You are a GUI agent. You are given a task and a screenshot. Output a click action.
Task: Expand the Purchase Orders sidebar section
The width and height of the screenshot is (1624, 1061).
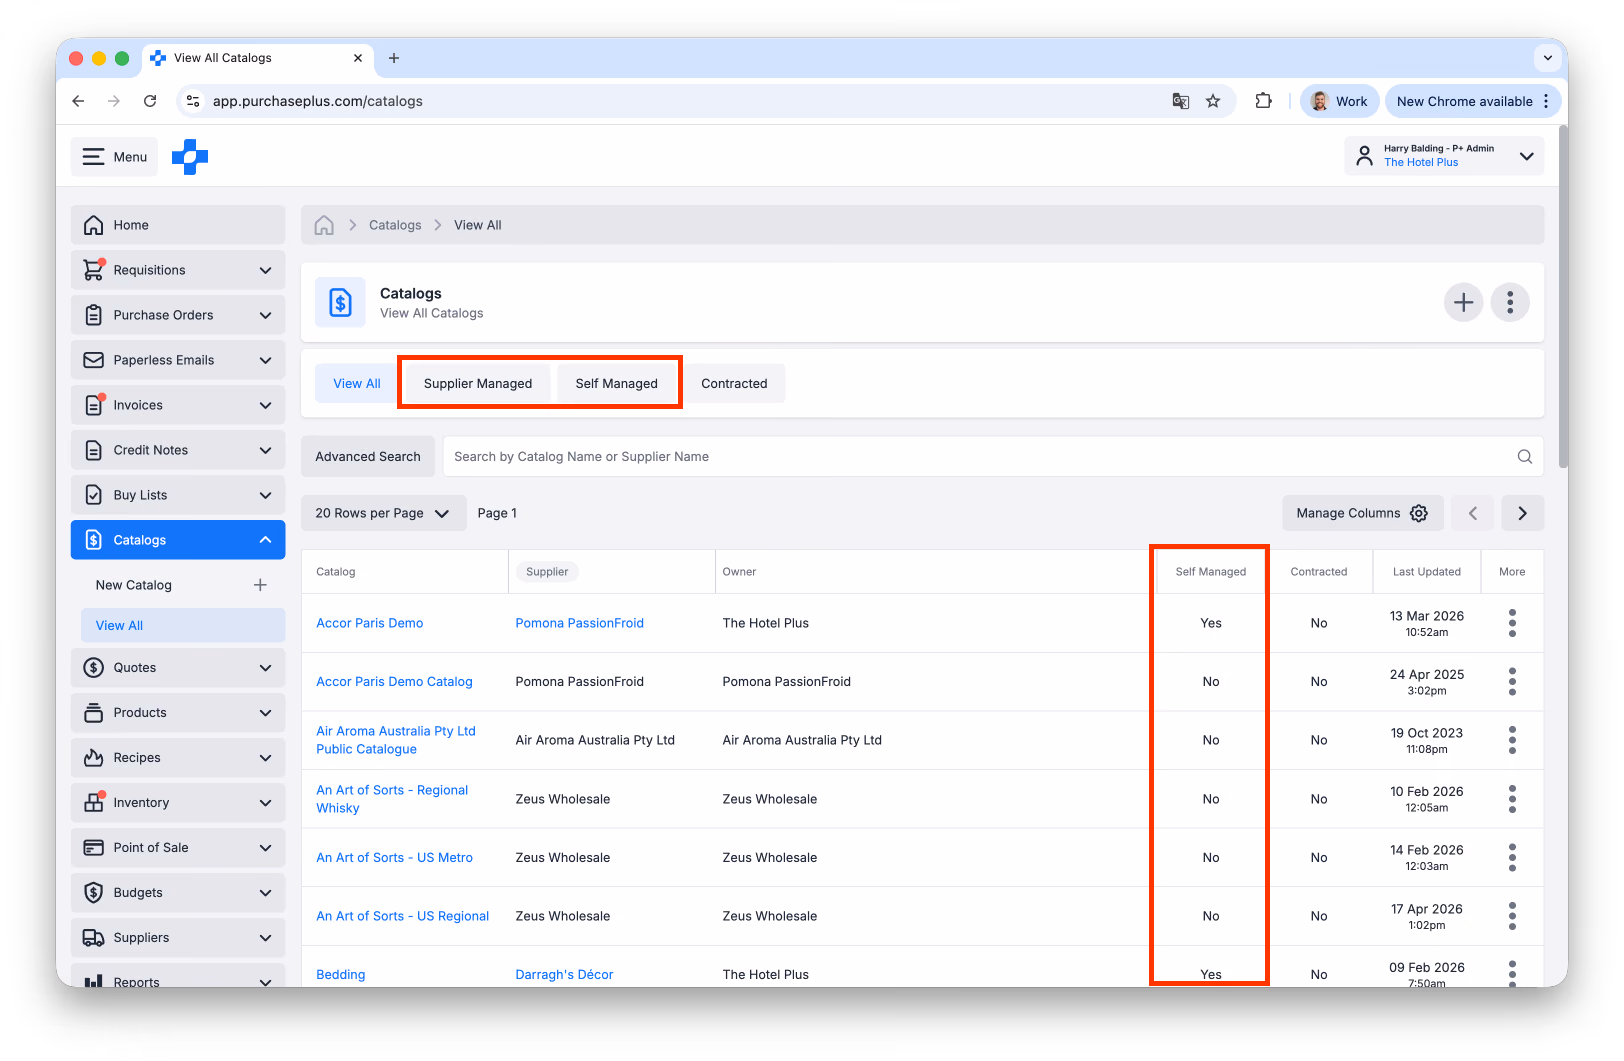click(x=178, y=315)
